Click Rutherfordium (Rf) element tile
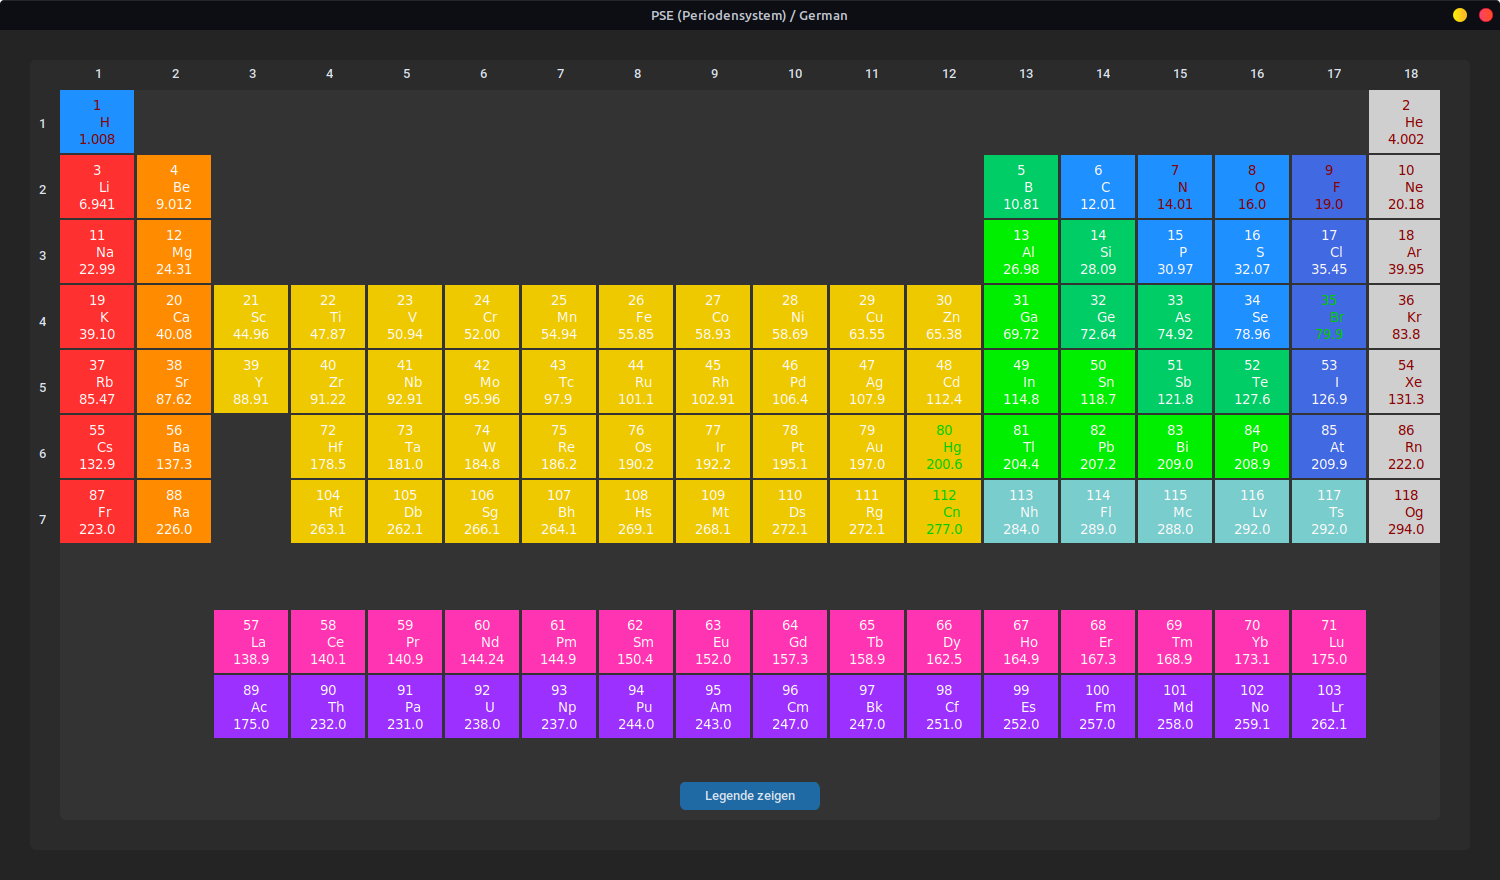 [328, 512]
